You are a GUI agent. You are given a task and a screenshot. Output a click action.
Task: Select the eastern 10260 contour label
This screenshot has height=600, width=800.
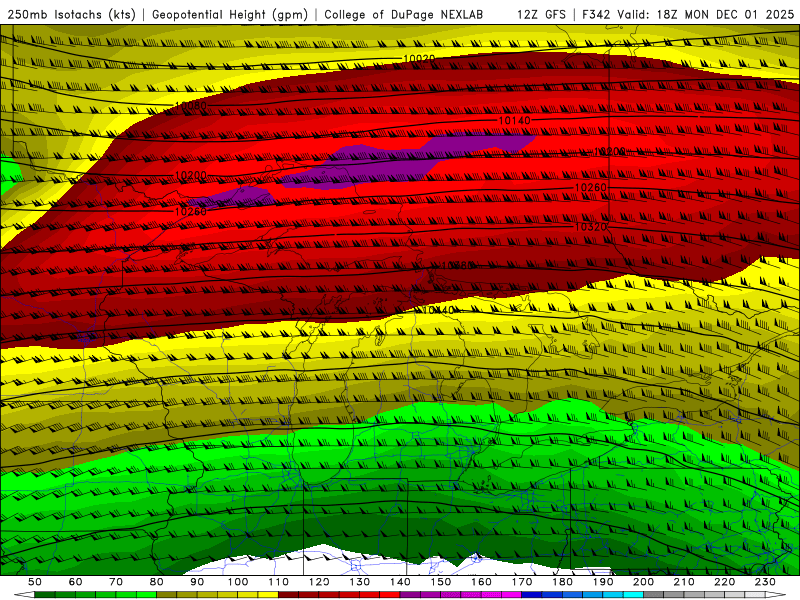(x=591, y=188)
